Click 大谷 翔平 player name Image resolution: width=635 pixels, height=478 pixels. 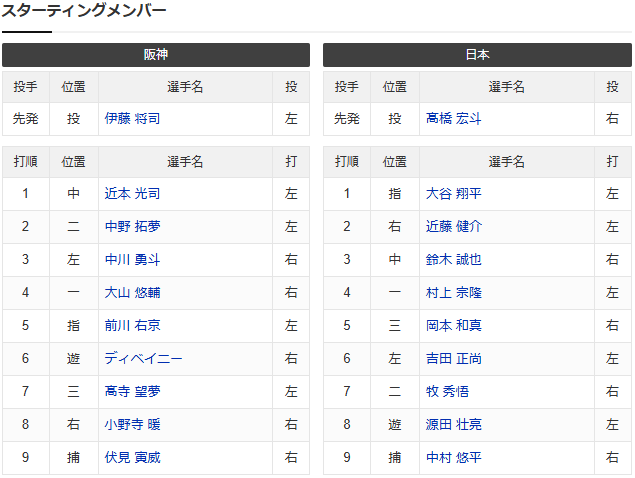[x=453, y=194]
